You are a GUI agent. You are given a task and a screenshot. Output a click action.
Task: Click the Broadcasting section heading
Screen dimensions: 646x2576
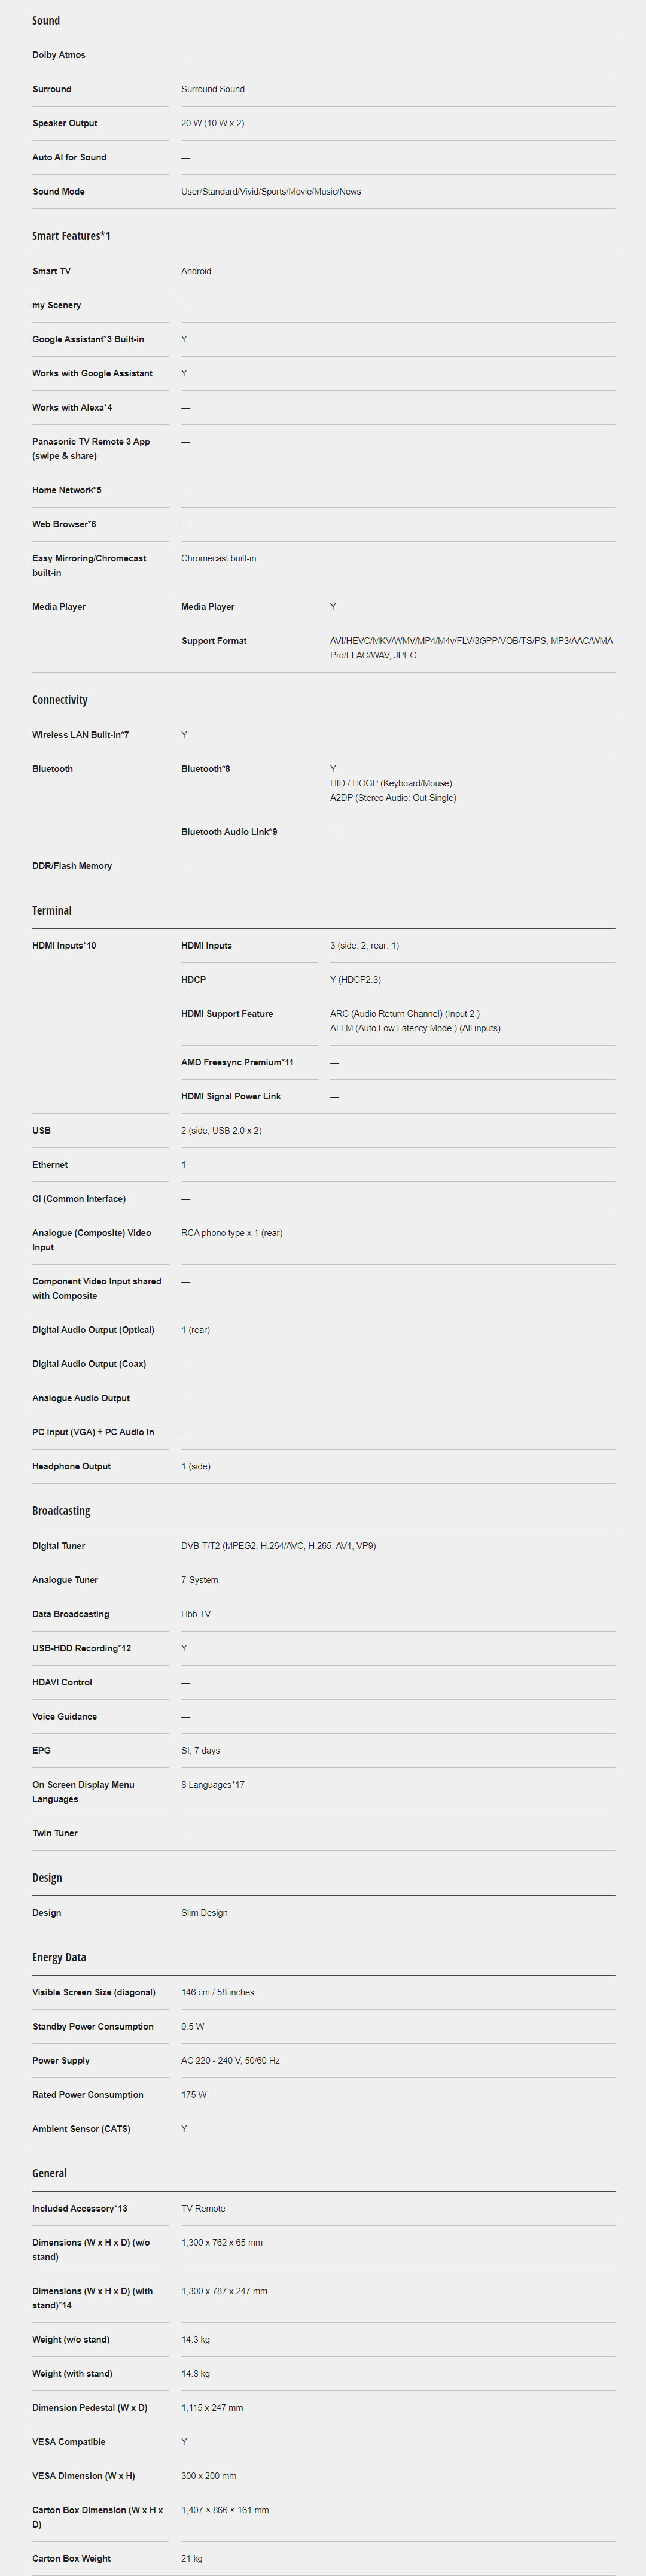pos(61,1511)
